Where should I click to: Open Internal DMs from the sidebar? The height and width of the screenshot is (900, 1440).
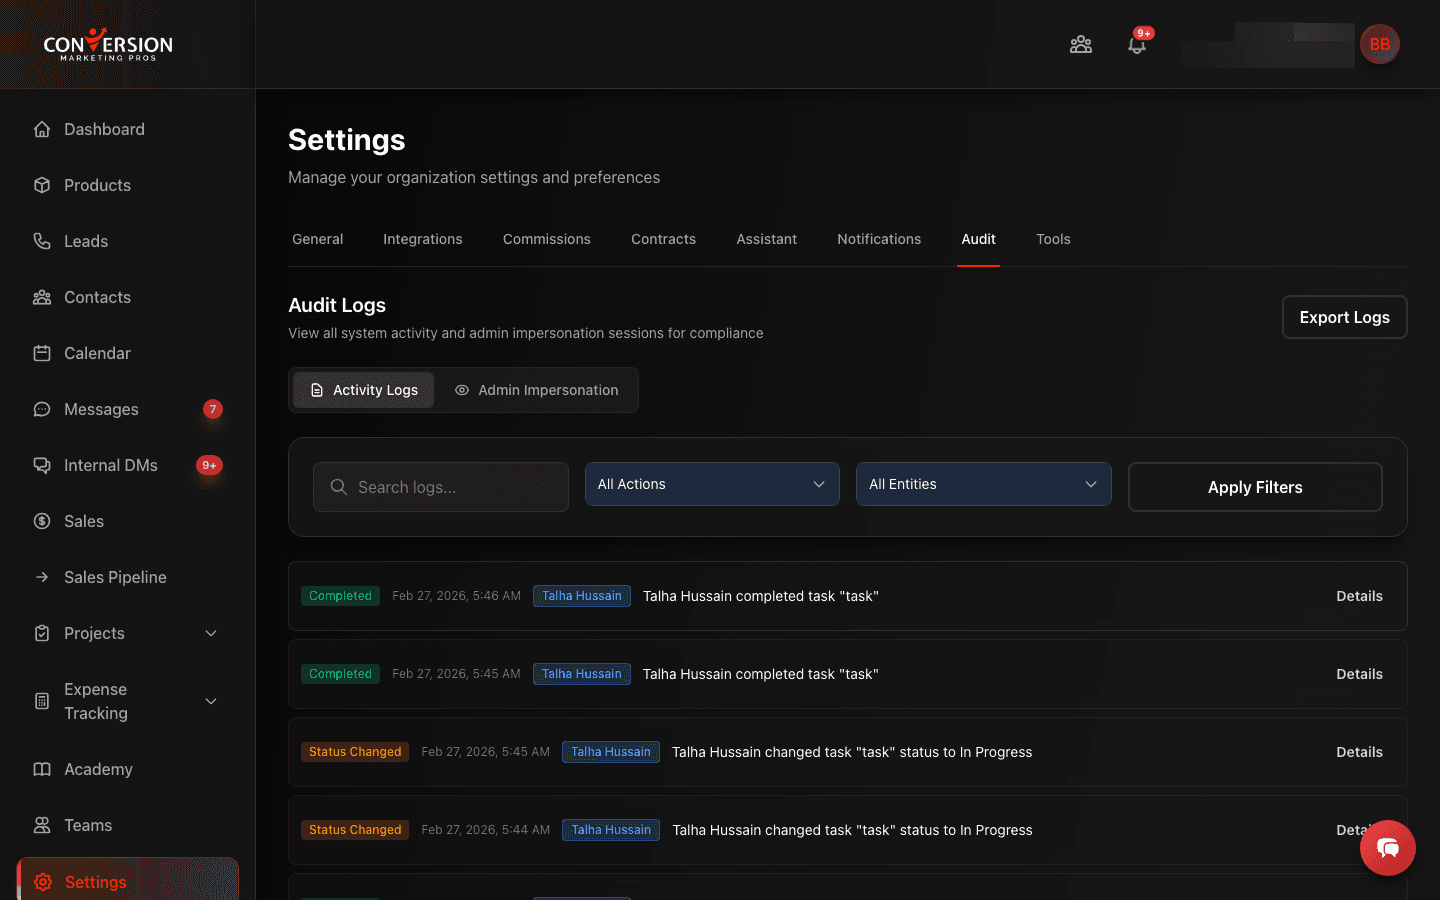[x=110, y=465]
